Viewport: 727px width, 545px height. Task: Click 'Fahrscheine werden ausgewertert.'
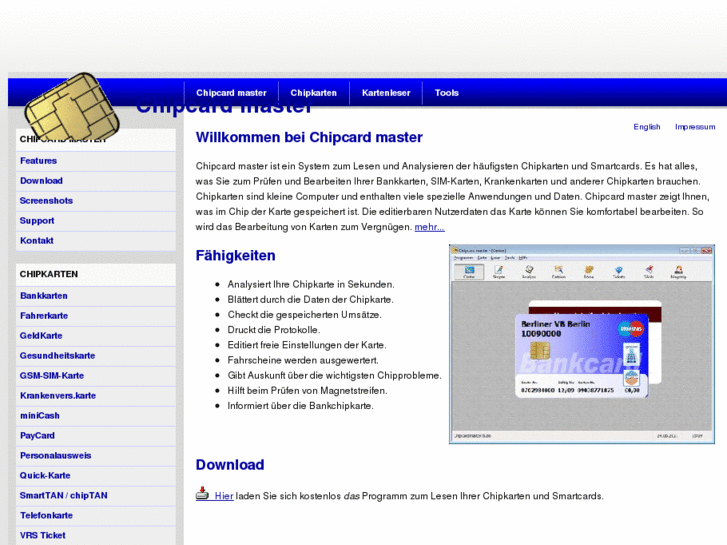click(303, 360)
